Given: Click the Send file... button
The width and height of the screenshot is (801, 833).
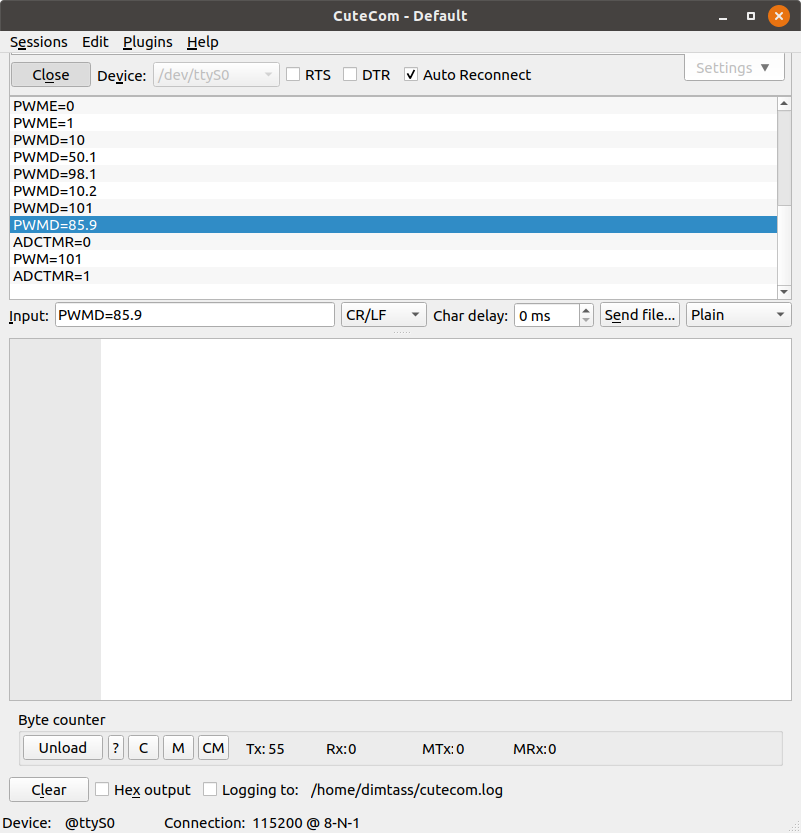Looking at the screenshot, I should pos(640,315).
